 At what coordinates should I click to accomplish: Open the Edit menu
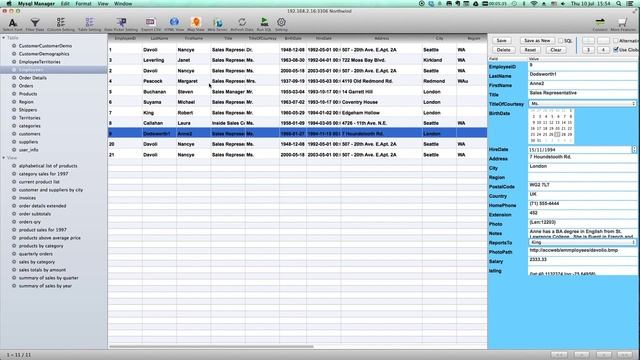point(65,3)
